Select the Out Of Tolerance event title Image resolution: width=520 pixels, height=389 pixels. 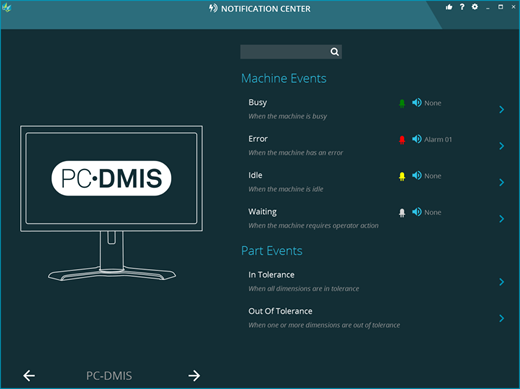tap(280, 311)
